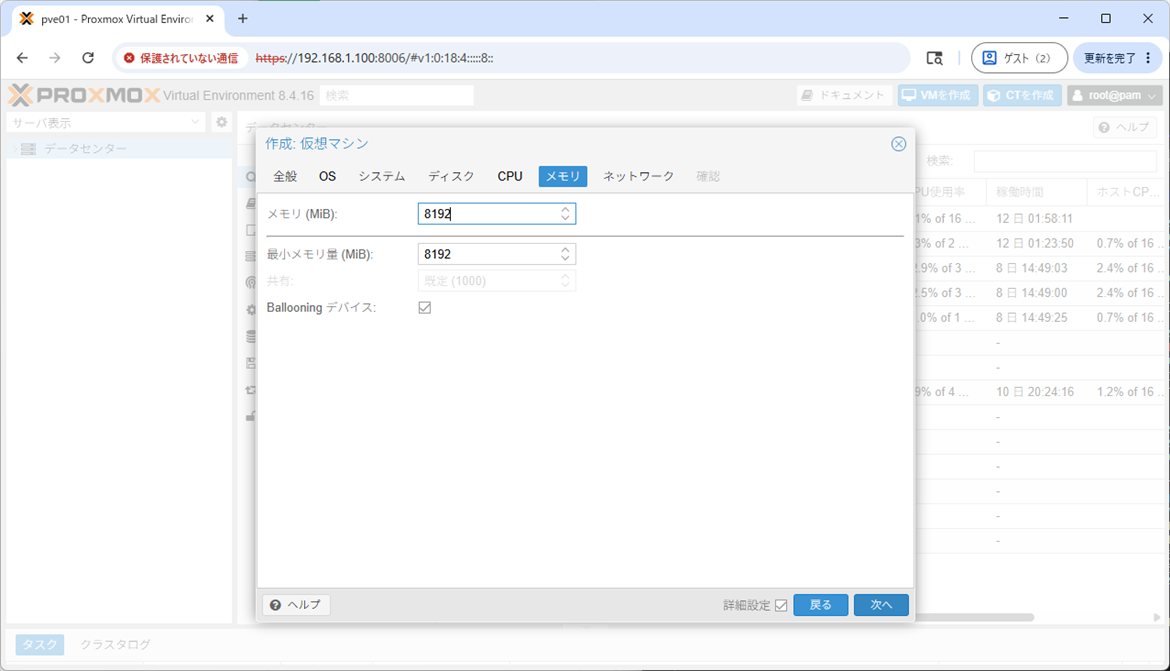1170x671 pixels.
Task: Click the 次へ button
Action: pos(881,605)
